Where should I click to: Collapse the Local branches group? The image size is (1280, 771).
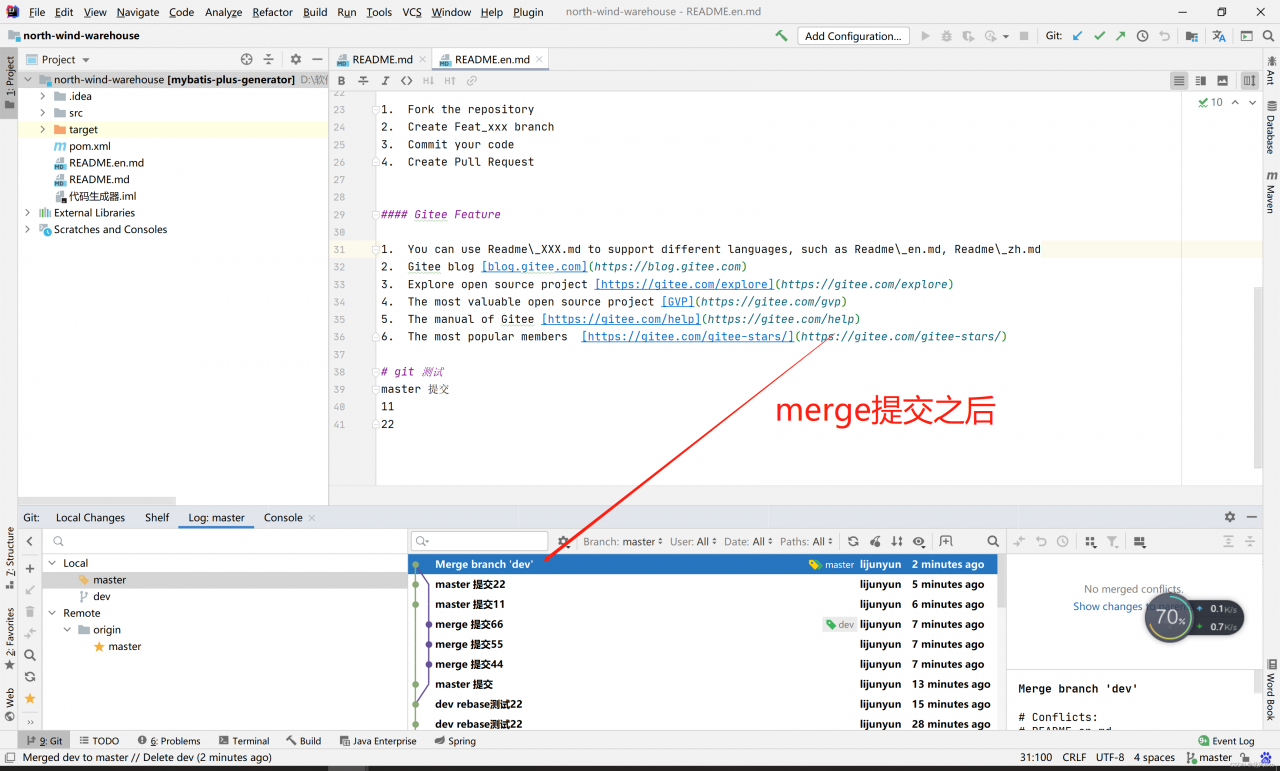coord(51,563)
